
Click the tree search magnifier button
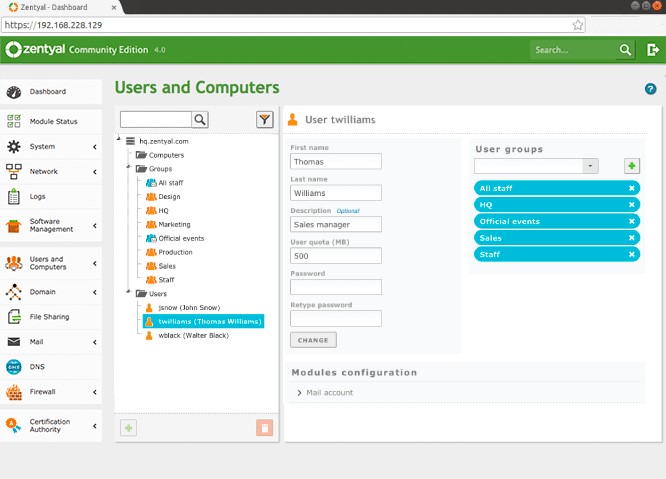point(200,120)
